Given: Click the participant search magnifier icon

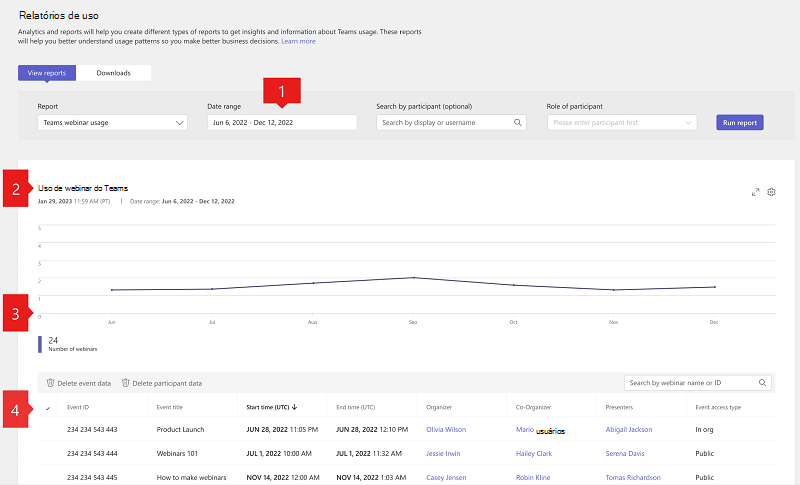Looking at the screenshot, I should click(x=518, y=123).
